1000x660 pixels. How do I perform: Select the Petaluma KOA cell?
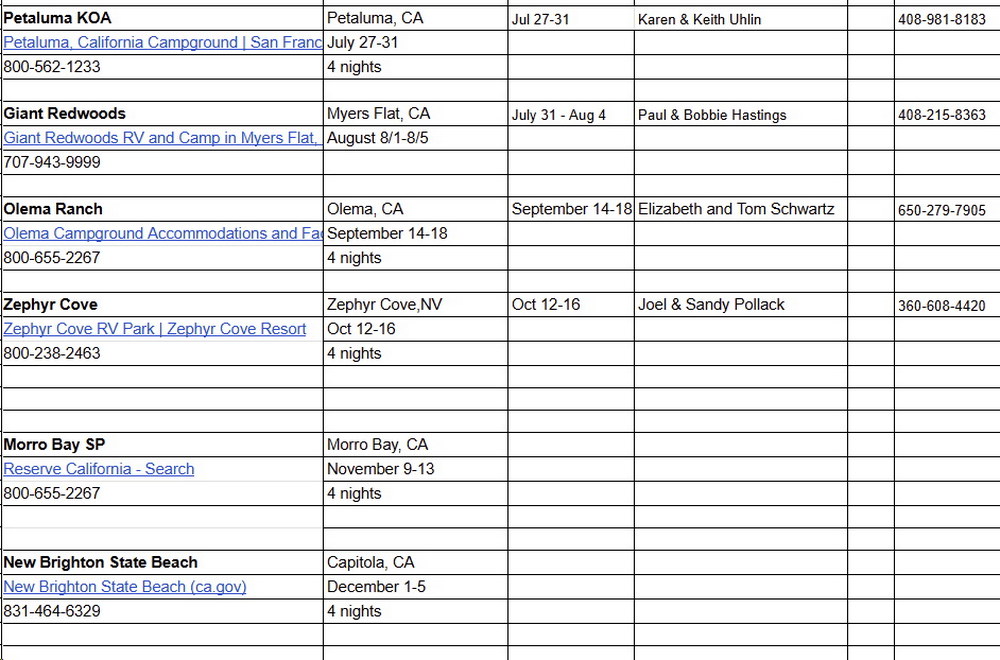58,18
